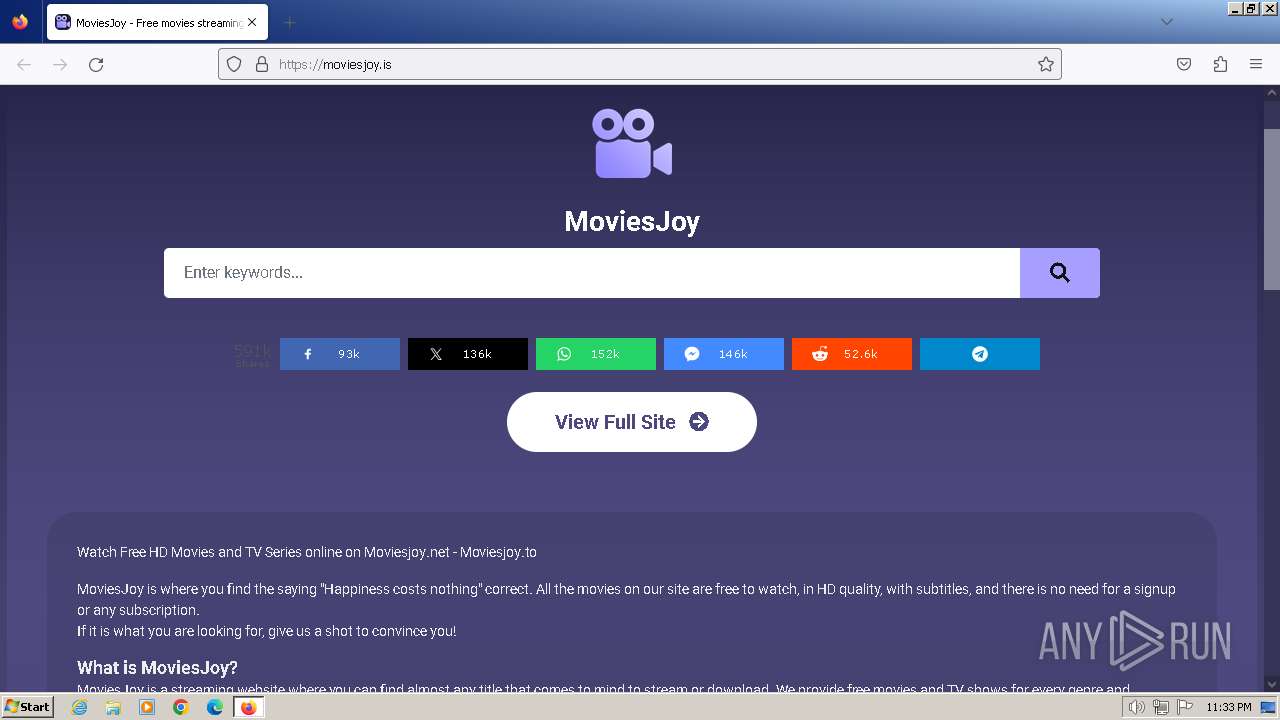Click the moviesjoy.is address bar
This screenshot has height=720, width=1280.
pyautogui.click(x=640, y=64)
